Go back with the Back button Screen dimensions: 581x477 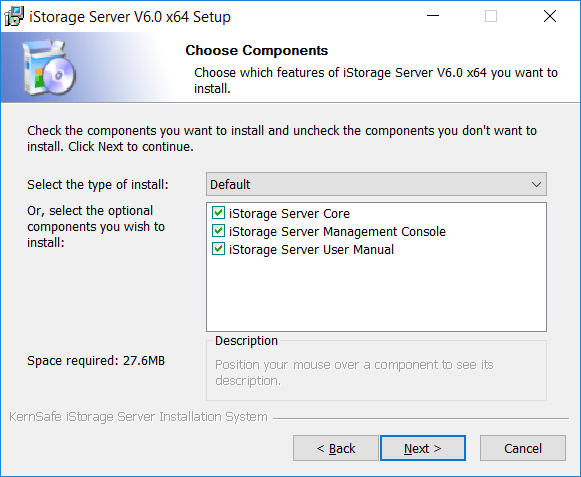[x=336, y=448]
